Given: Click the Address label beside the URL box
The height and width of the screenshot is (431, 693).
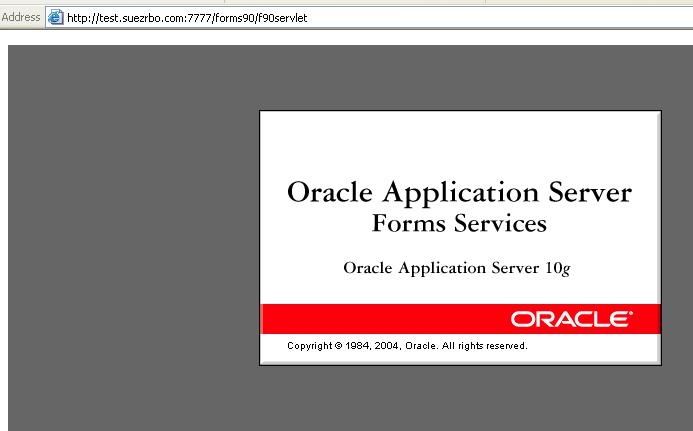Looking at the screenshot, I should 21,17.
